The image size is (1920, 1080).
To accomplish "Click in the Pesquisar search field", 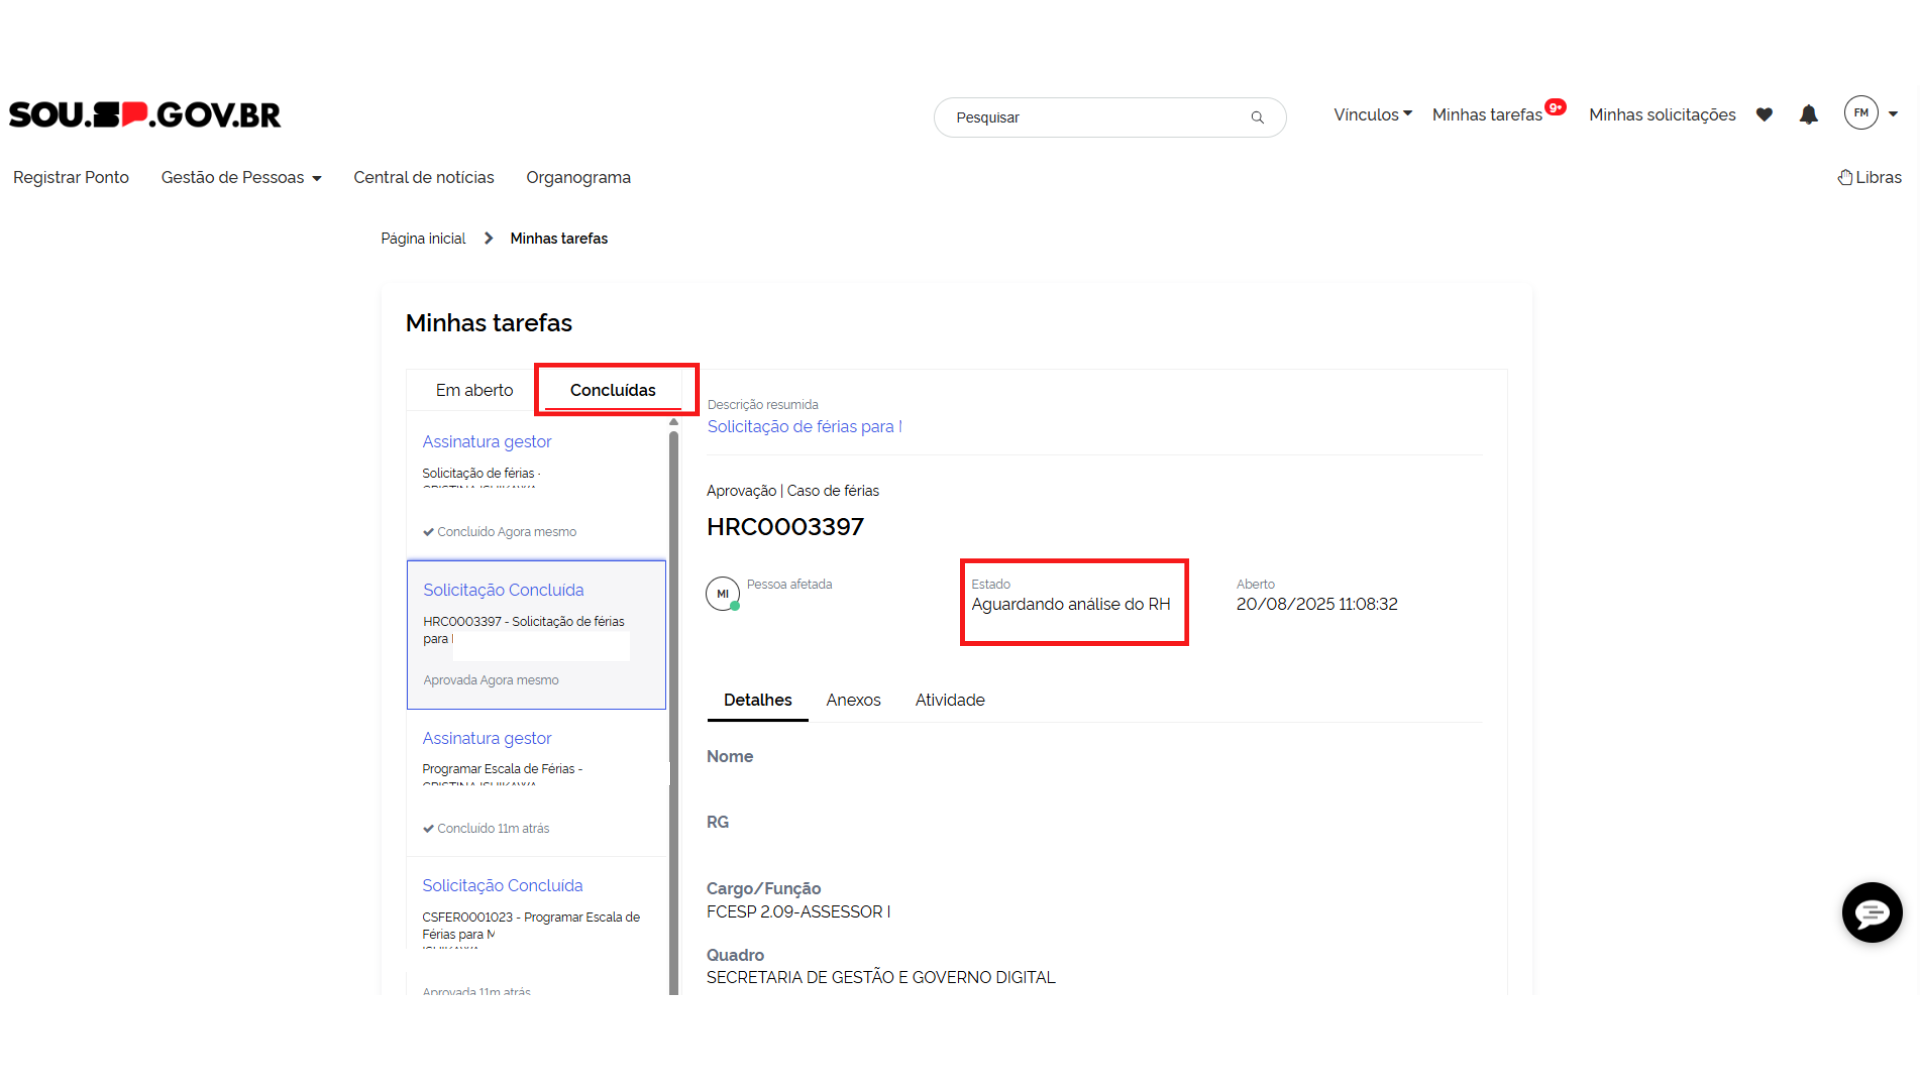I will (x=1090, y=118).
